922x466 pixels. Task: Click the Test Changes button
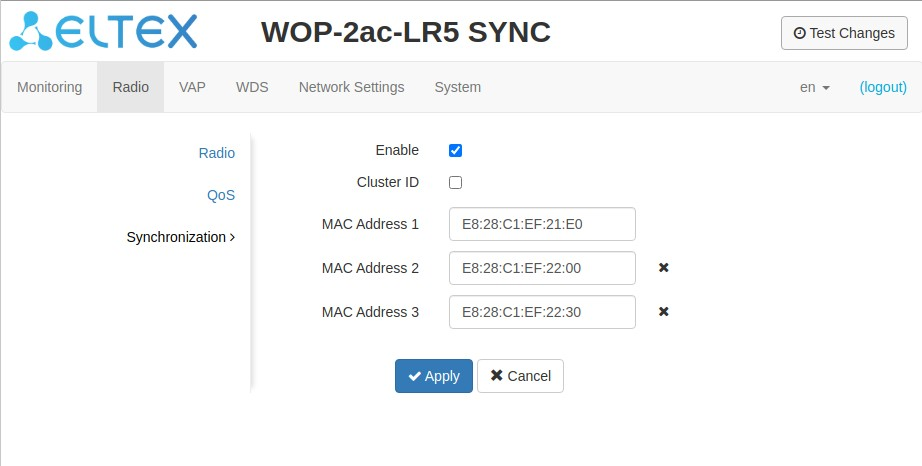[x=844, y=33]
